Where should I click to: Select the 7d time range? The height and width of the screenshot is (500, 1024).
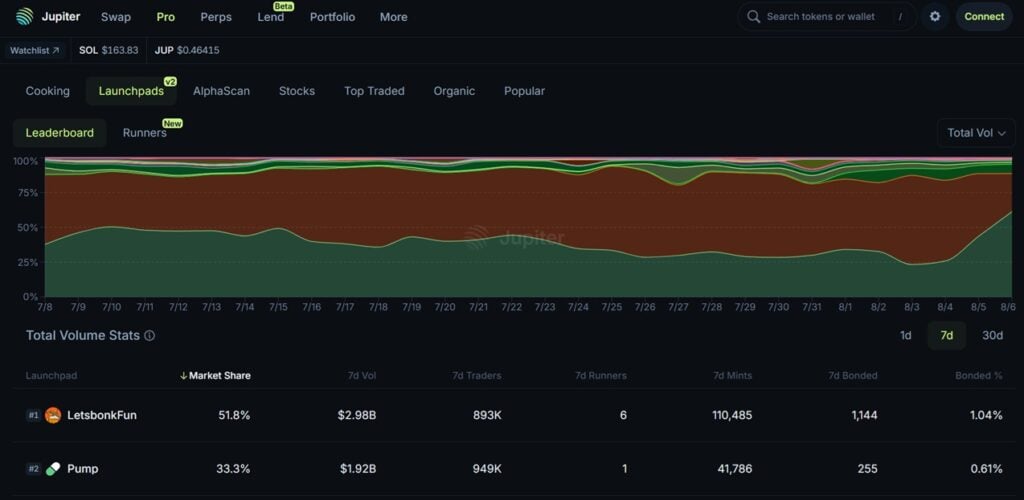point(946,336)
